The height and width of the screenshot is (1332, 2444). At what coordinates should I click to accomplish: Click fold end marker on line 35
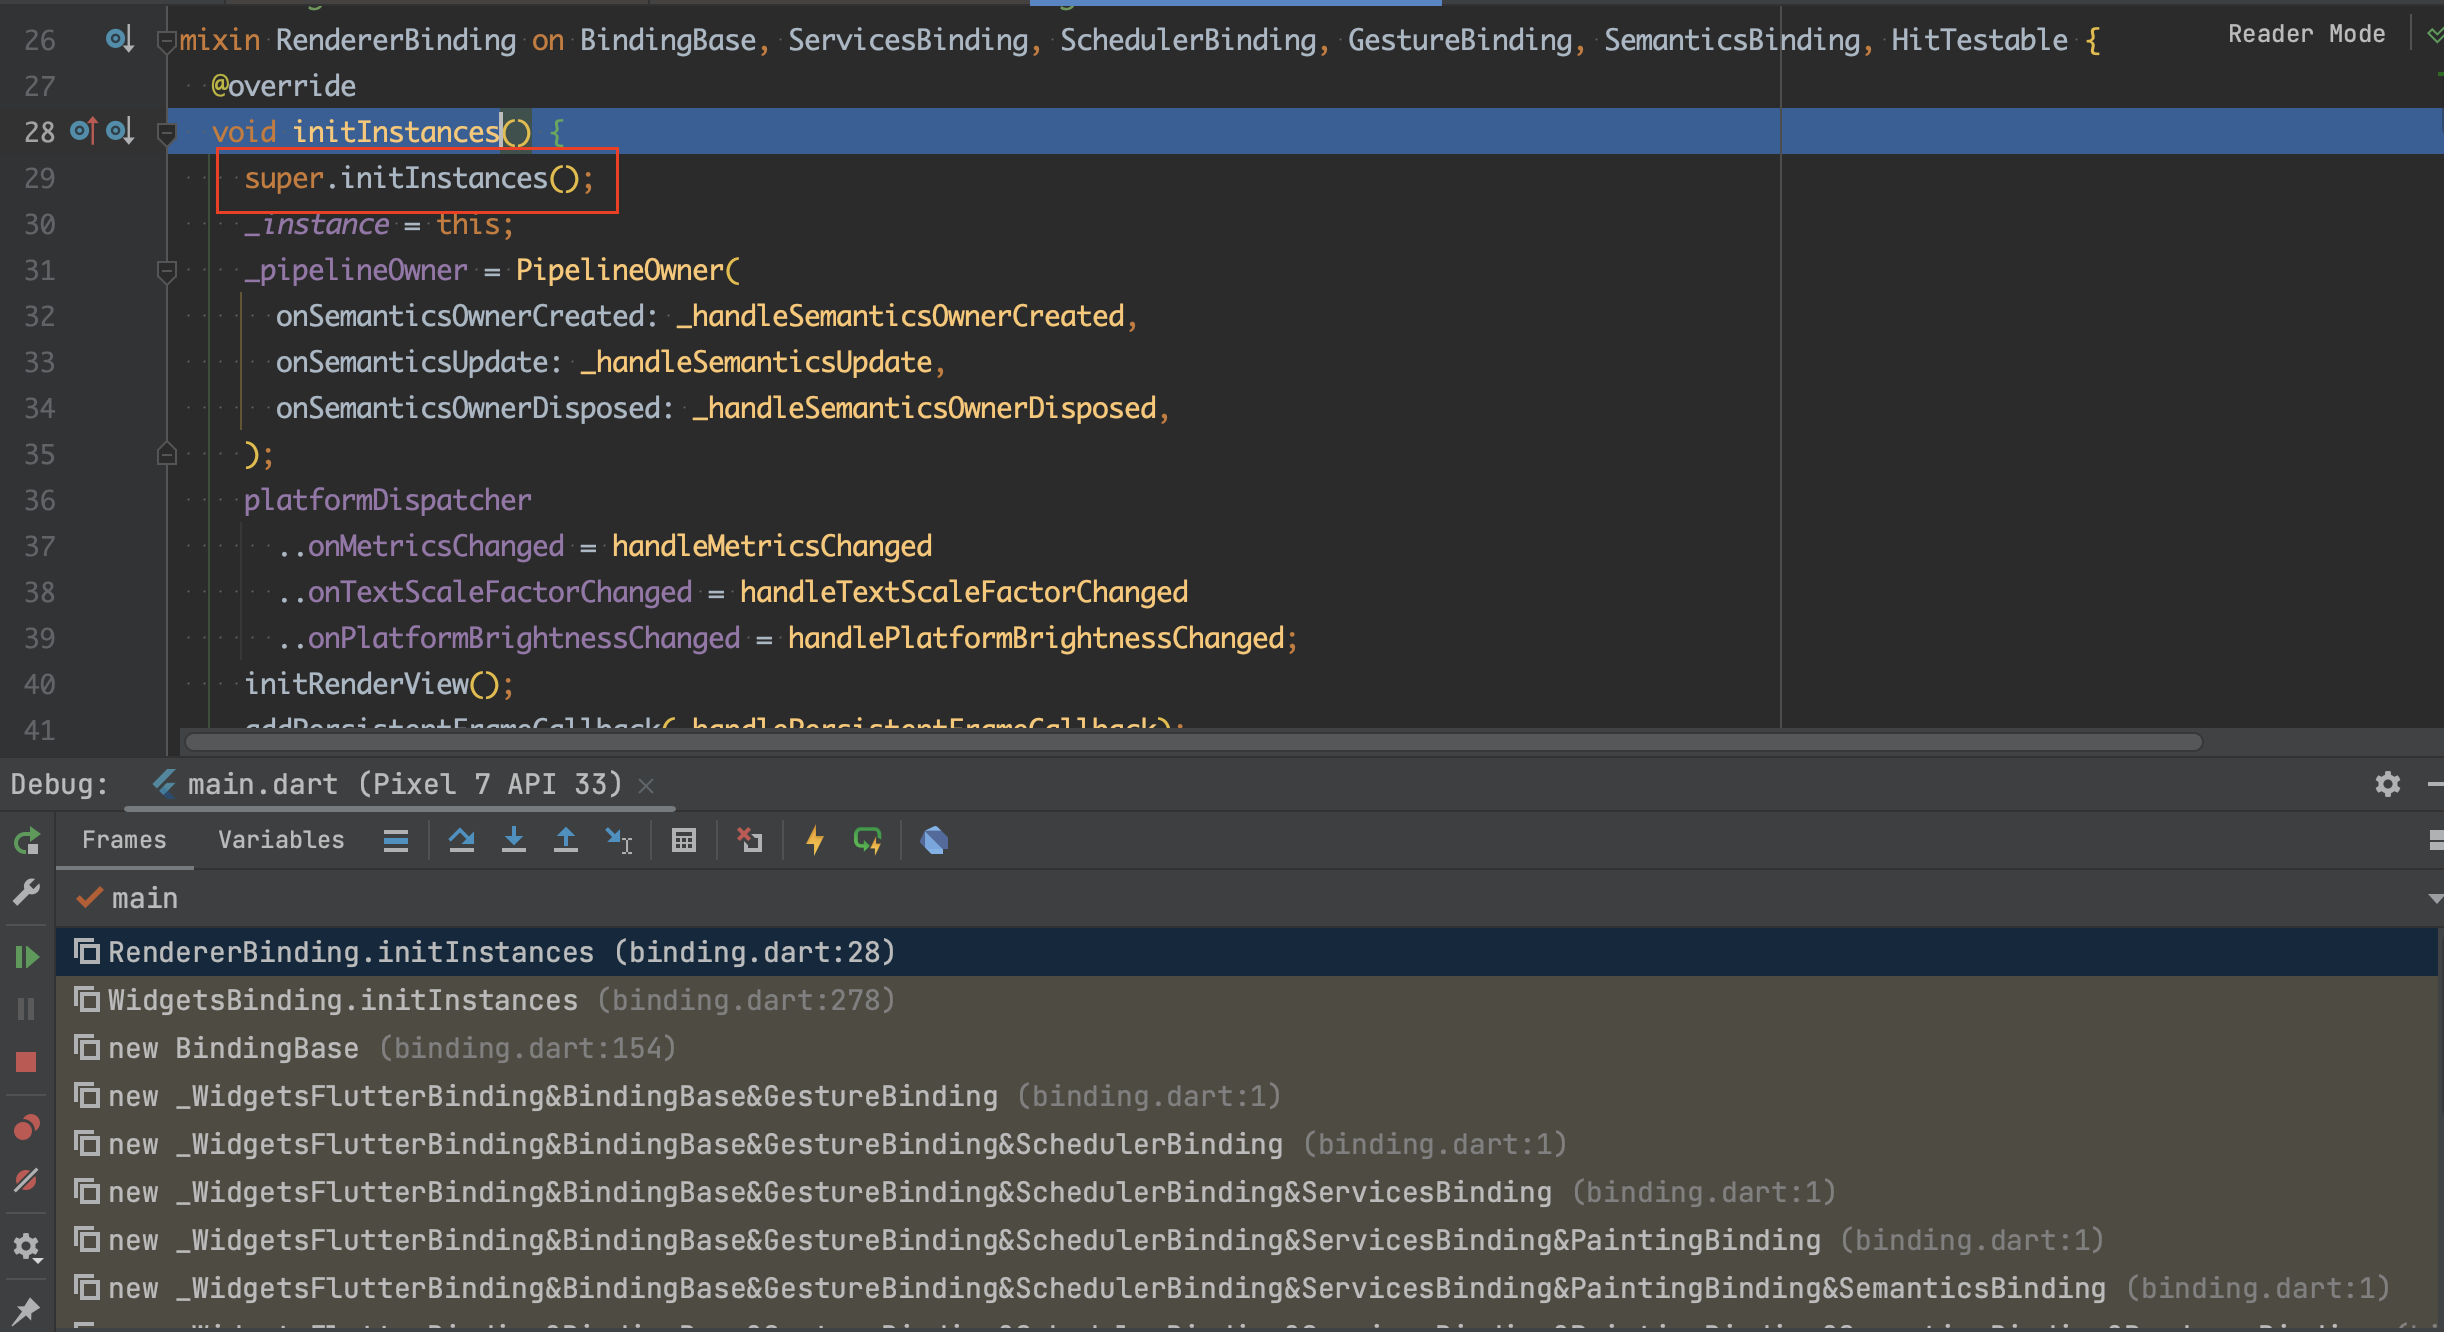[x=167, y=453]
